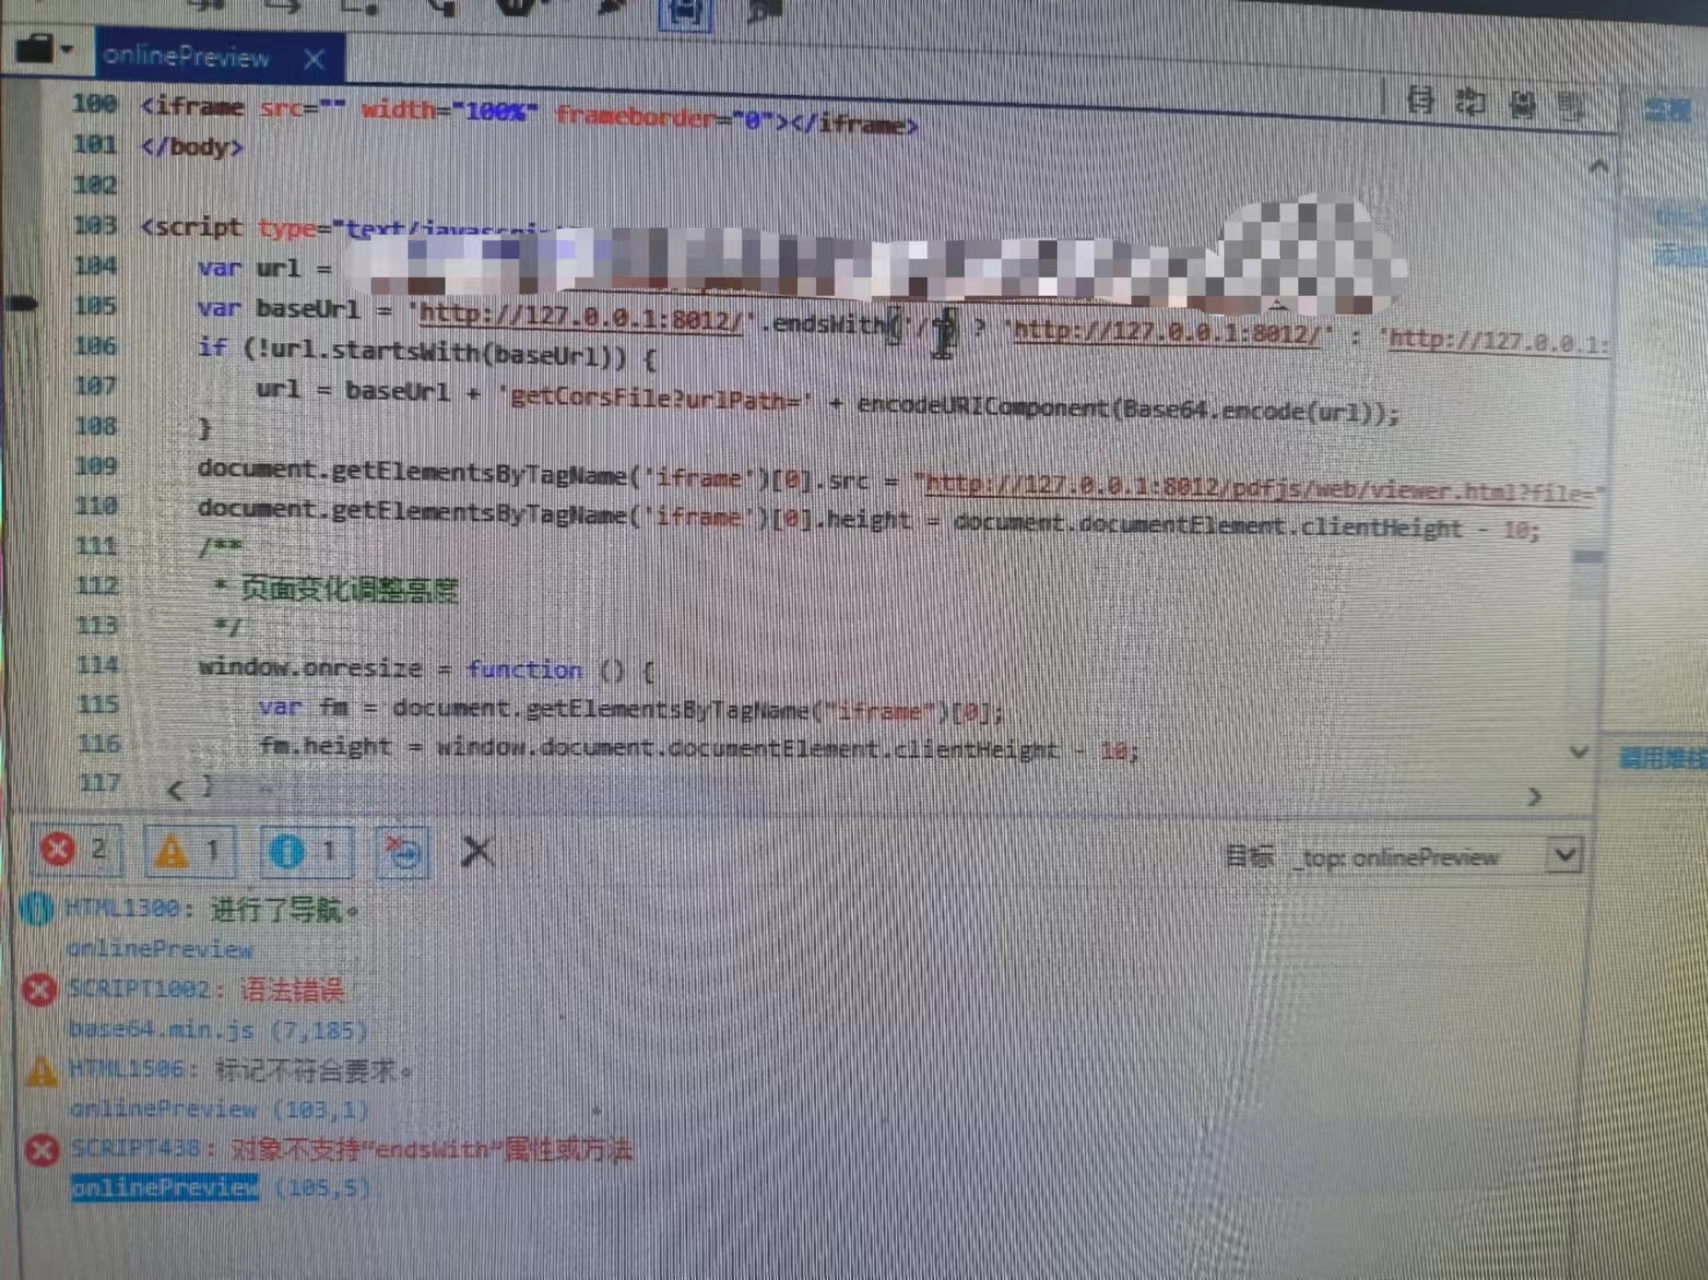Open the file picker folder icon
Screen dimensions: 1708x1280
pos(44,49)
